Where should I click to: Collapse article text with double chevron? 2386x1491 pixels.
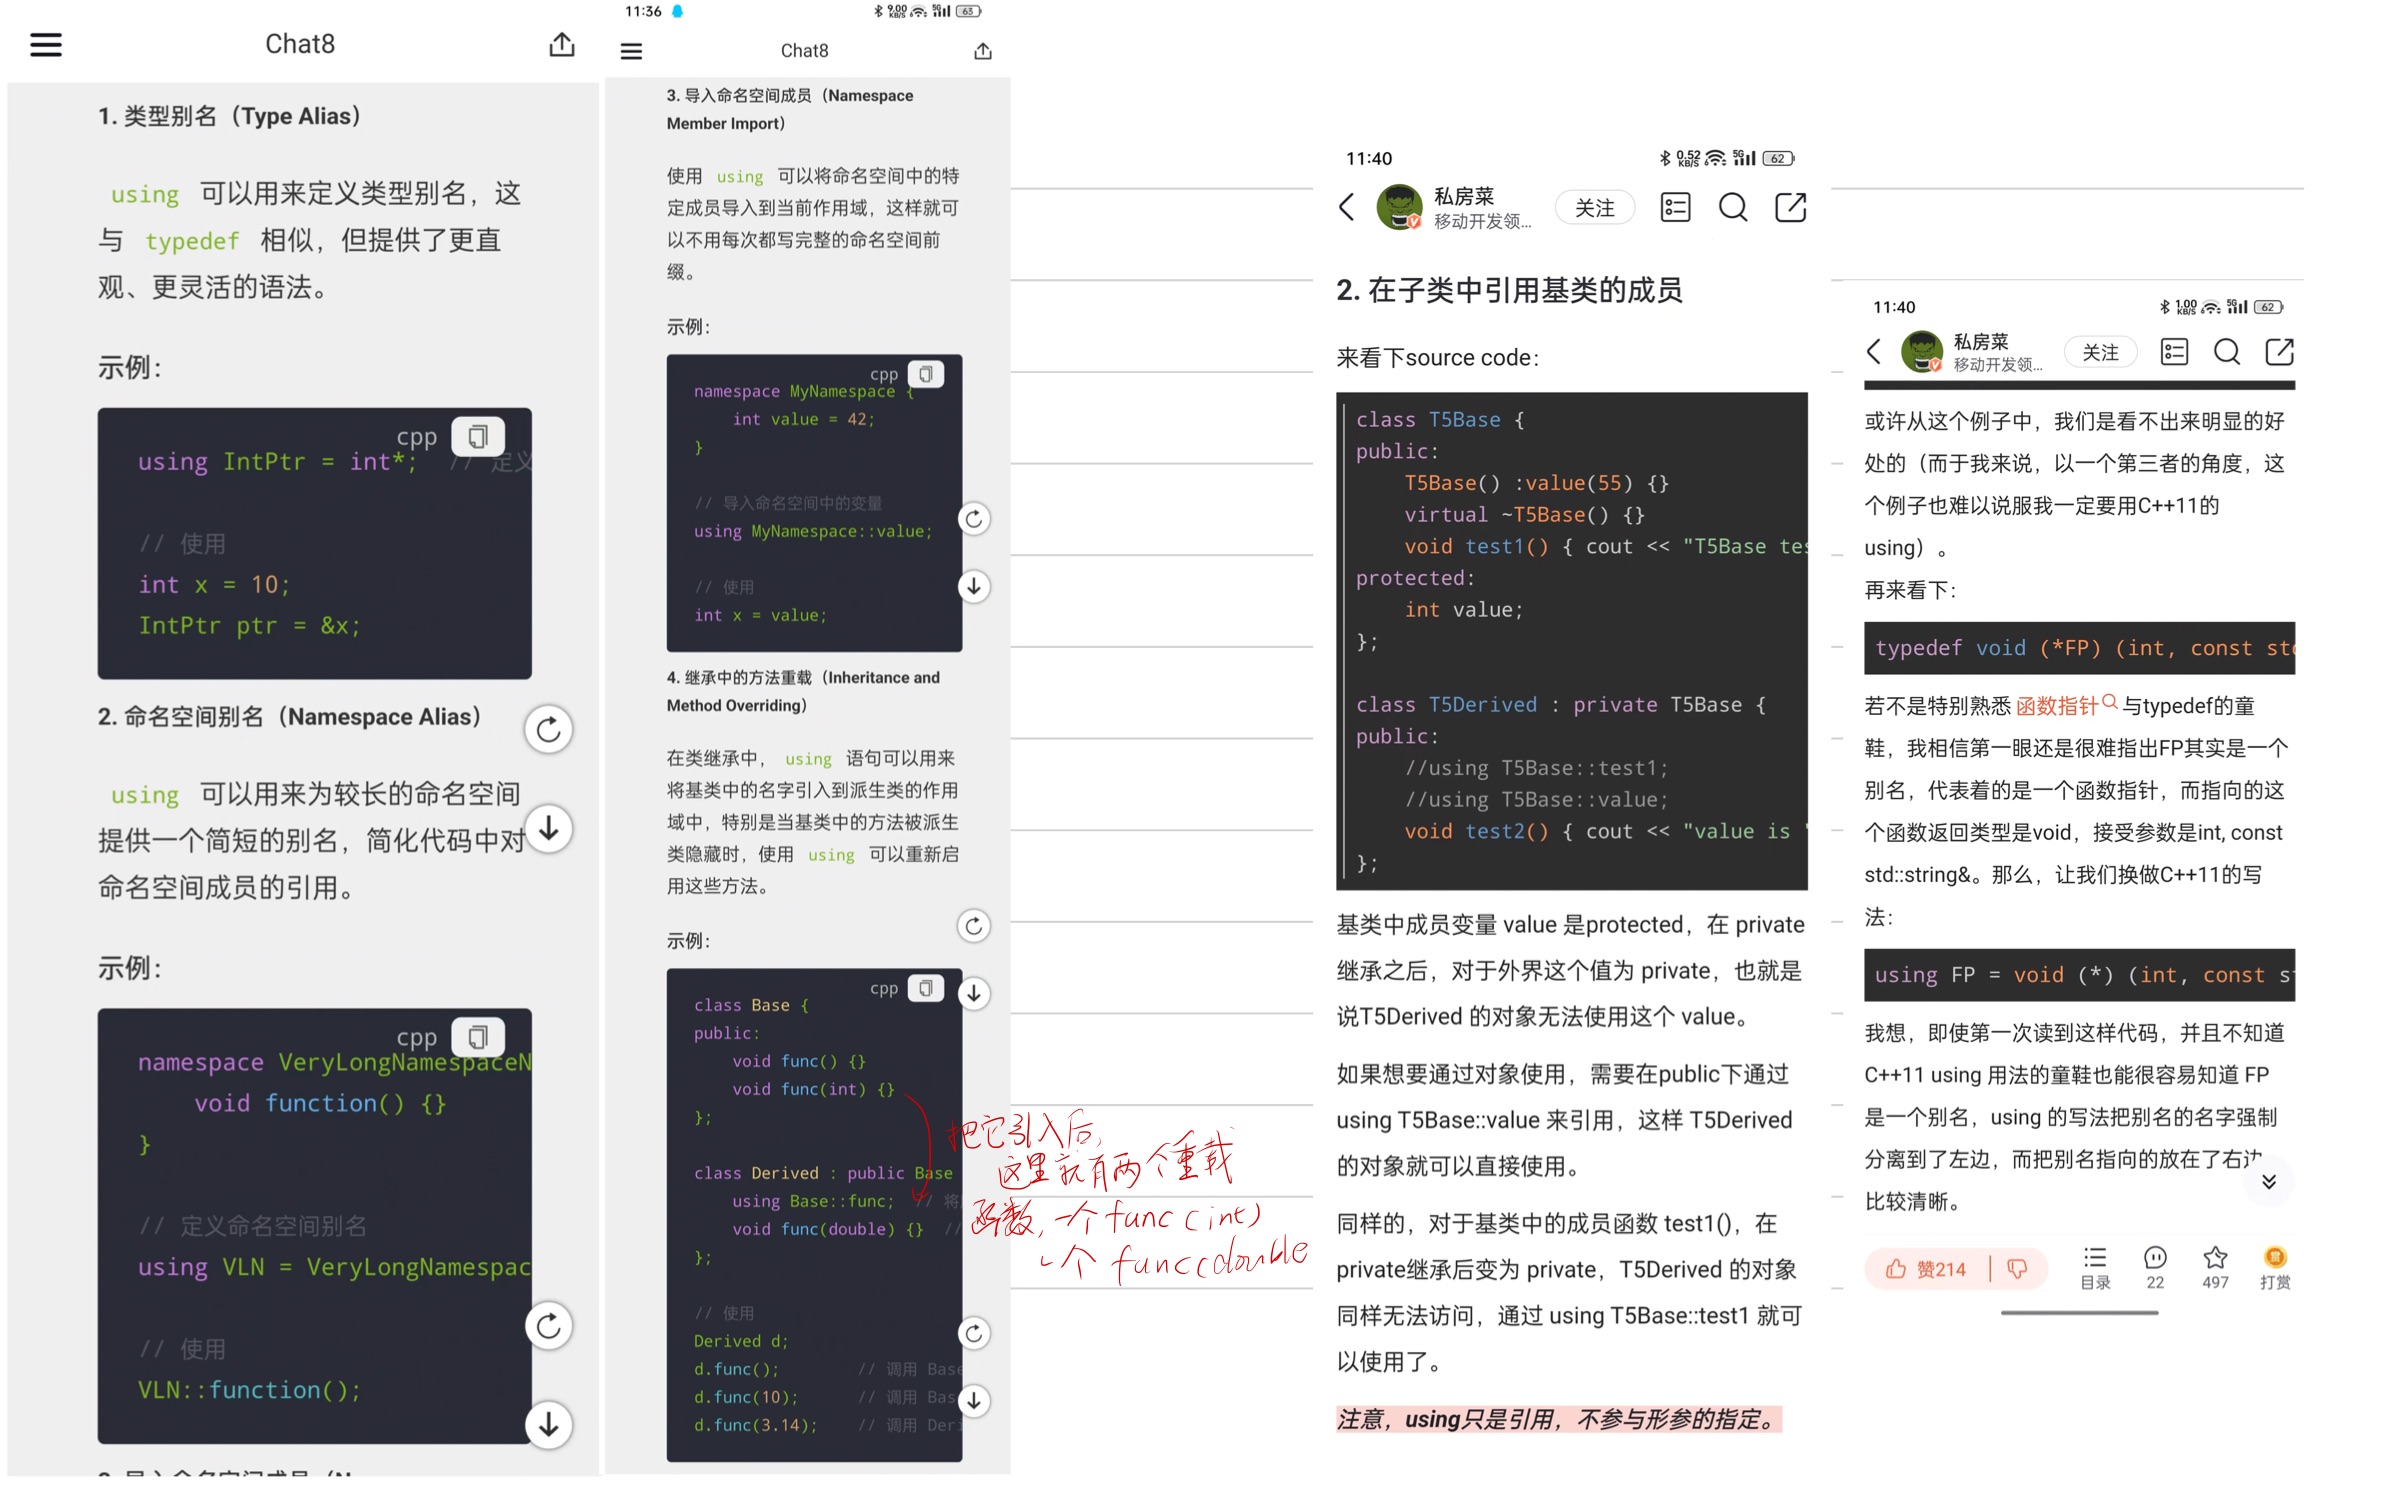point(2268,1182)
